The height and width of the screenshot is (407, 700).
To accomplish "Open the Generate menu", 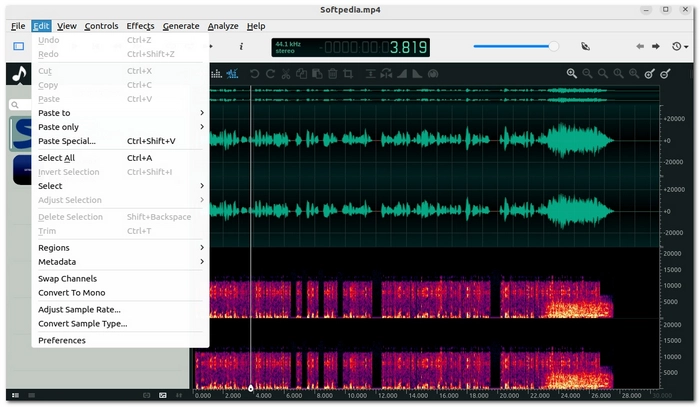I will pos(181,26).
